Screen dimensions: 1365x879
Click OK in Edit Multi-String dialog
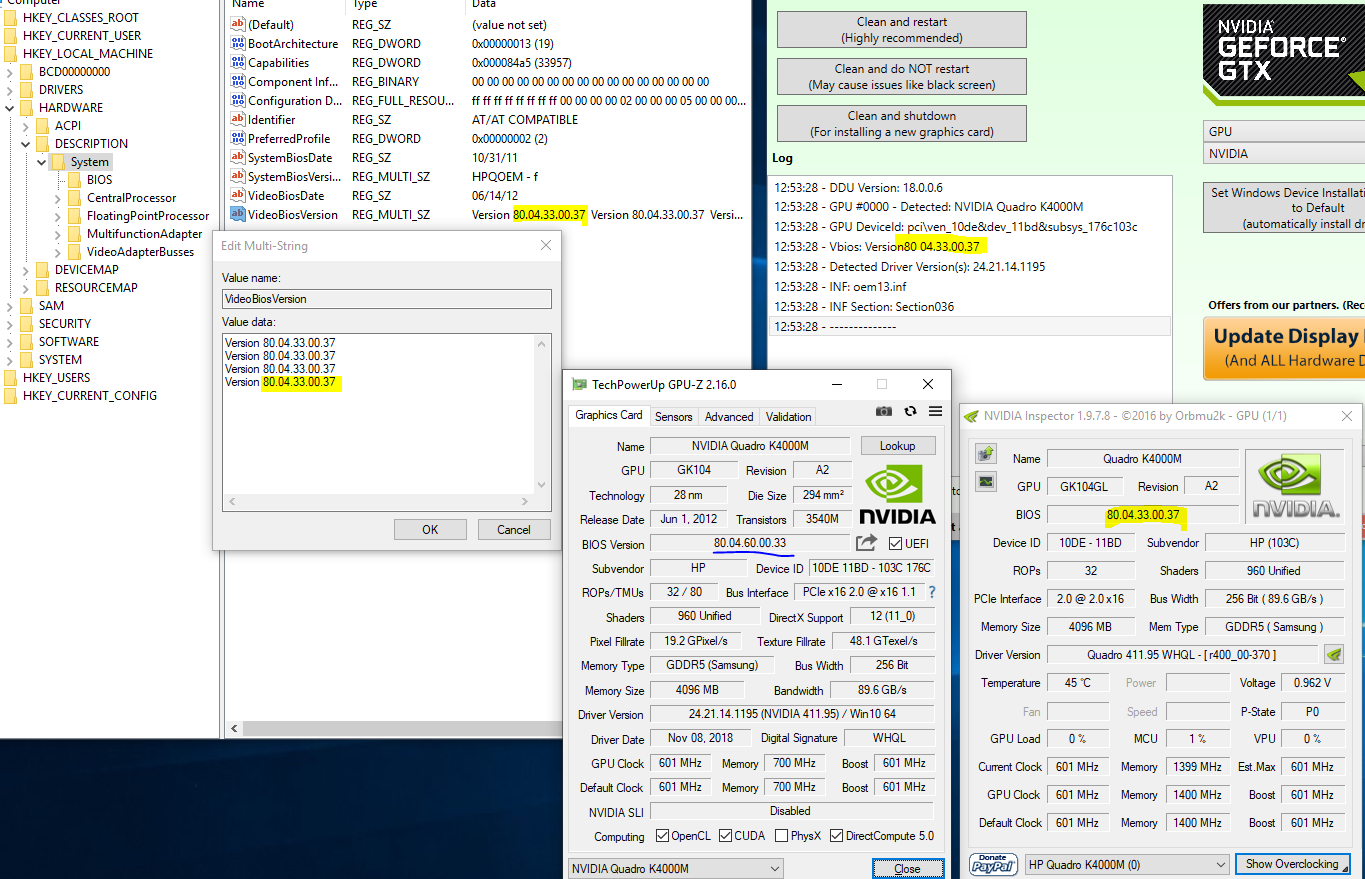(x=430, y=529)
